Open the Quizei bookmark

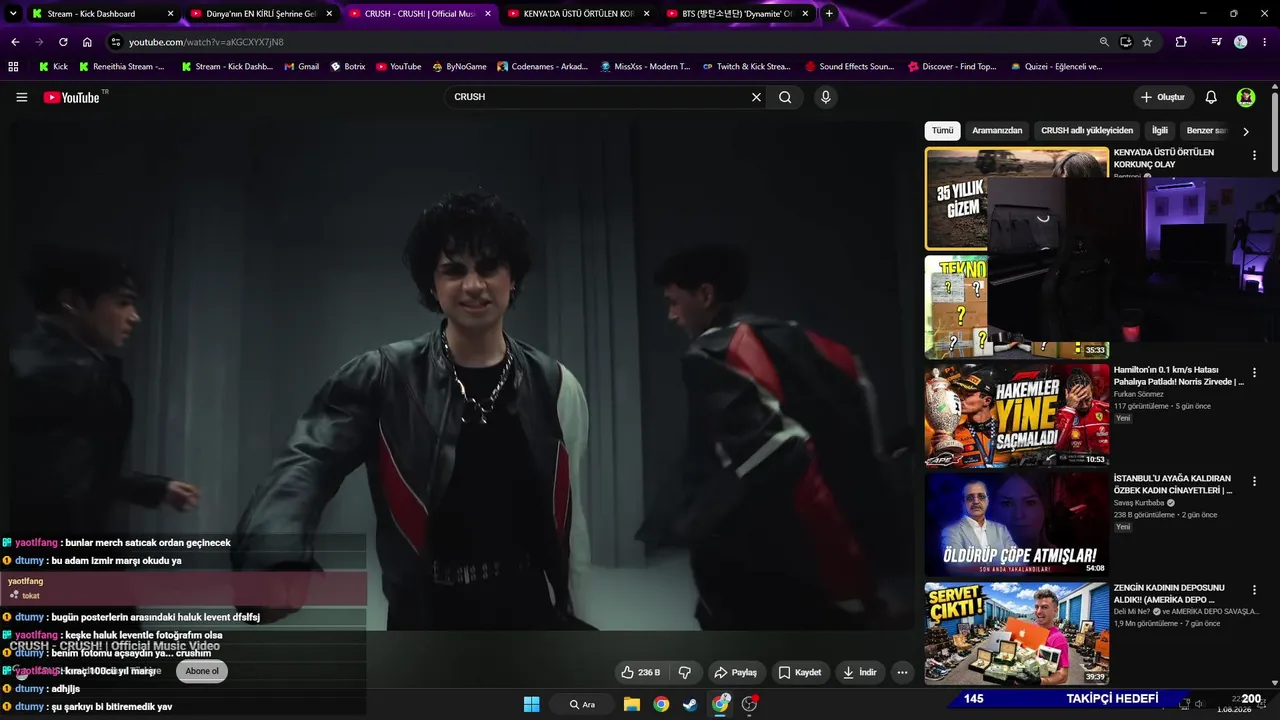click(x=1056, y=67)
